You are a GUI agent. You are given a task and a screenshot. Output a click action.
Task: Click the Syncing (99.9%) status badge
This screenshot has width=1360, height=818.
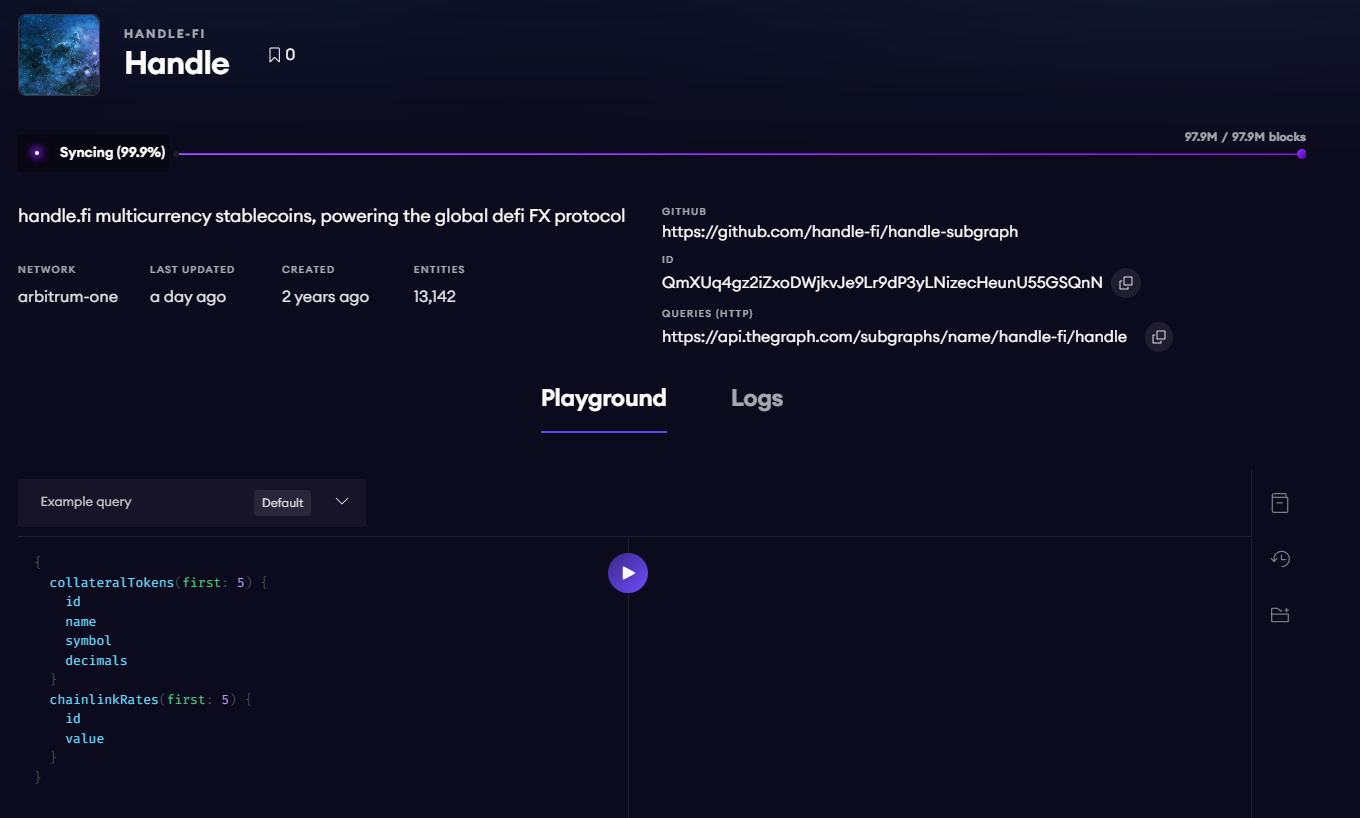[x=93, y=153]
